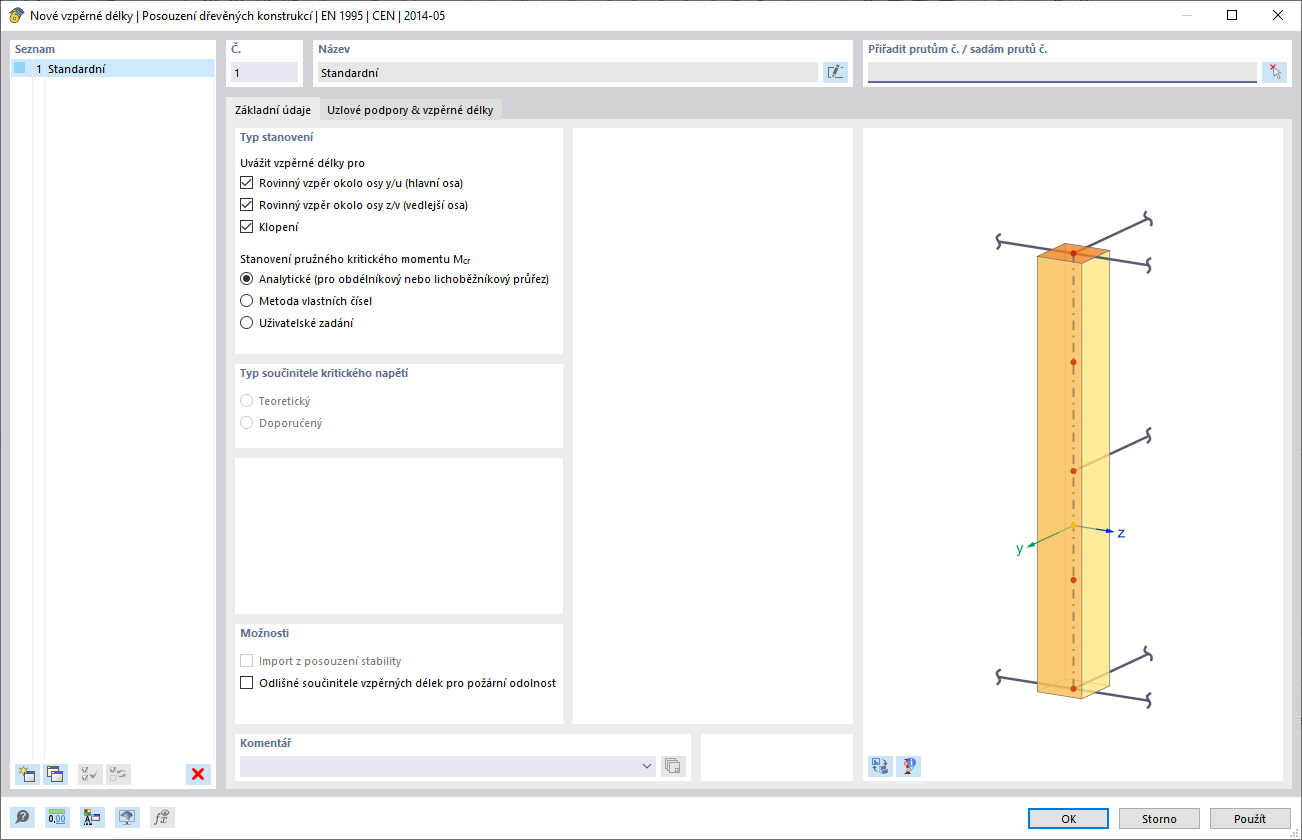
Task: Click the edit name icon beside Standardní field
Action: point(835,72)
